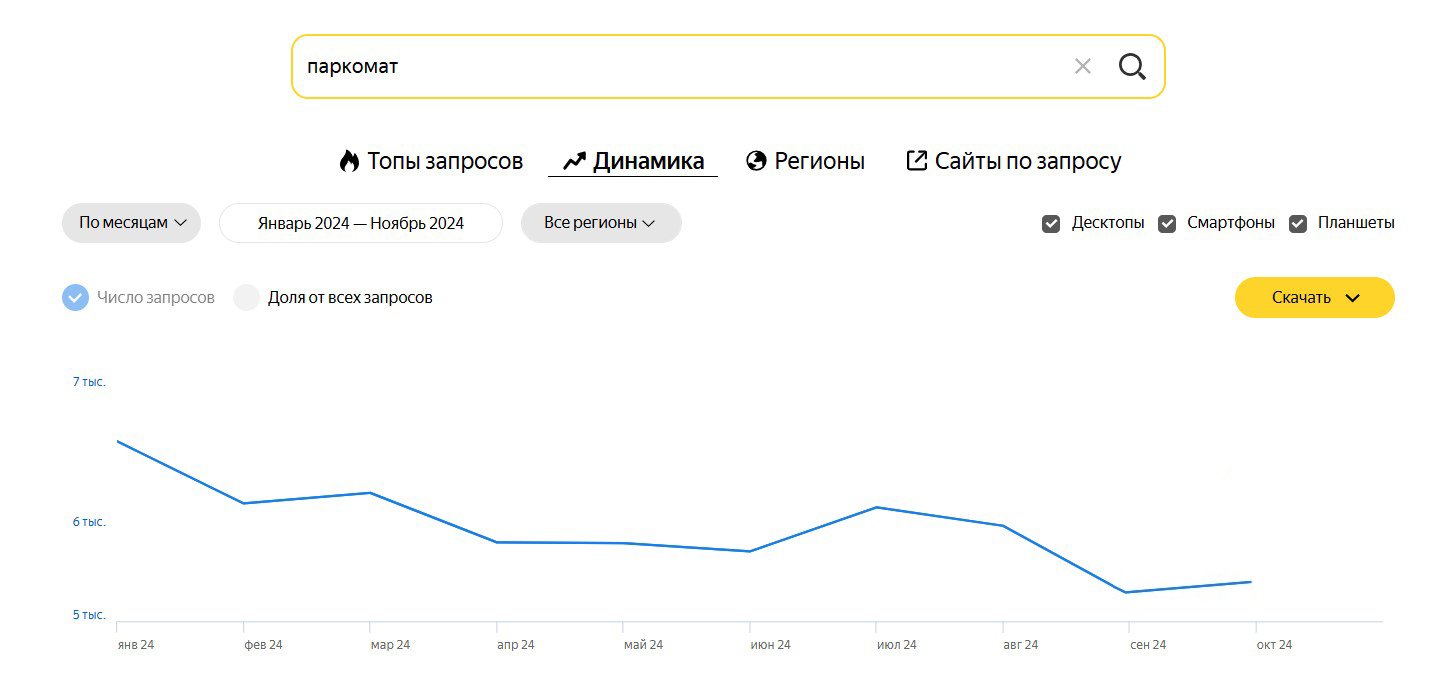Open the date range Январь 2024 — Ноябрь 2024
The height and width of the screenshot is (681, 1455).
(x=360, y=223)
